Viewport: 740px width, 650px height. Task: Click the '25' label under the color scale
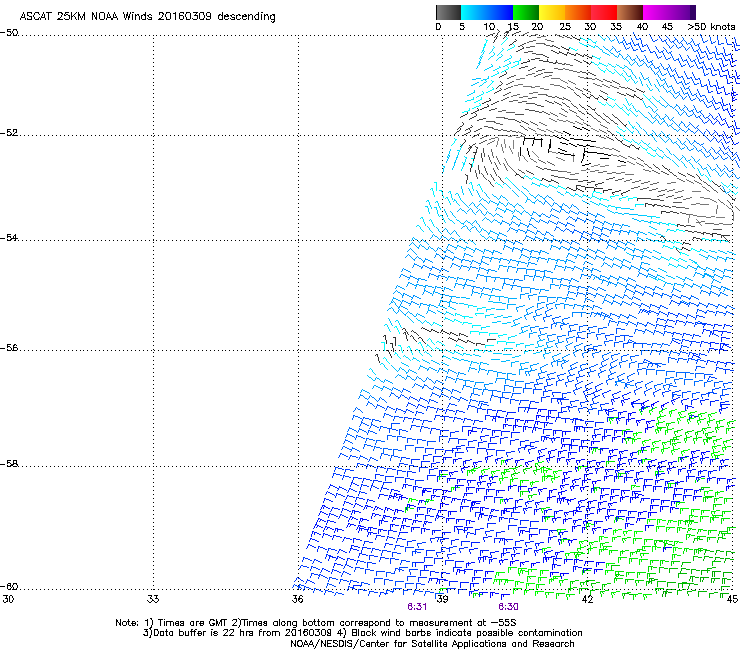(565, 27)
